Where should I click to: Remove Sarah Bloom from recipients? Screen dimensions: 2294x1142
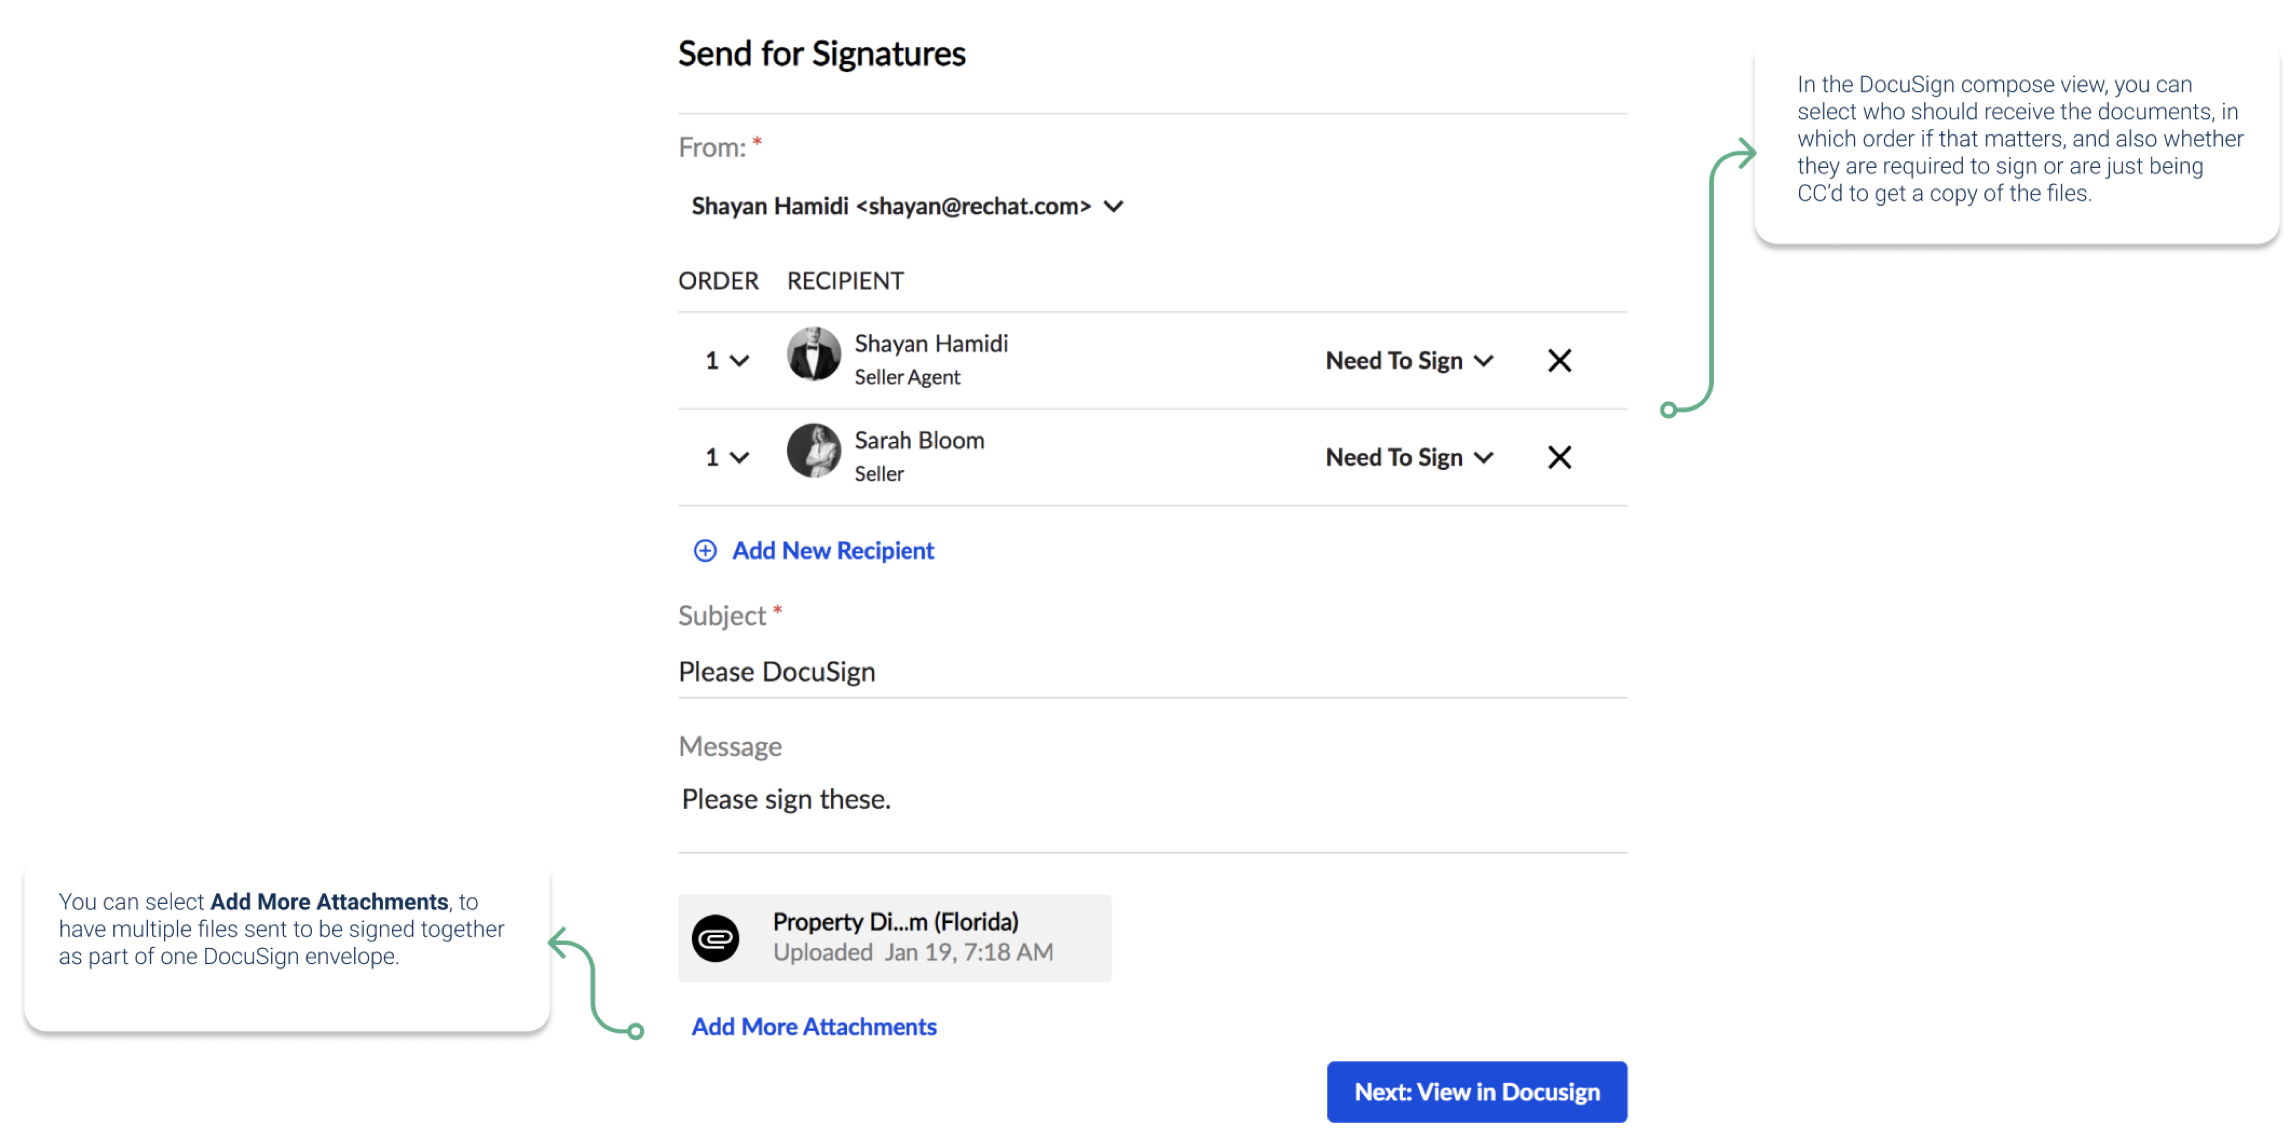1559,457
